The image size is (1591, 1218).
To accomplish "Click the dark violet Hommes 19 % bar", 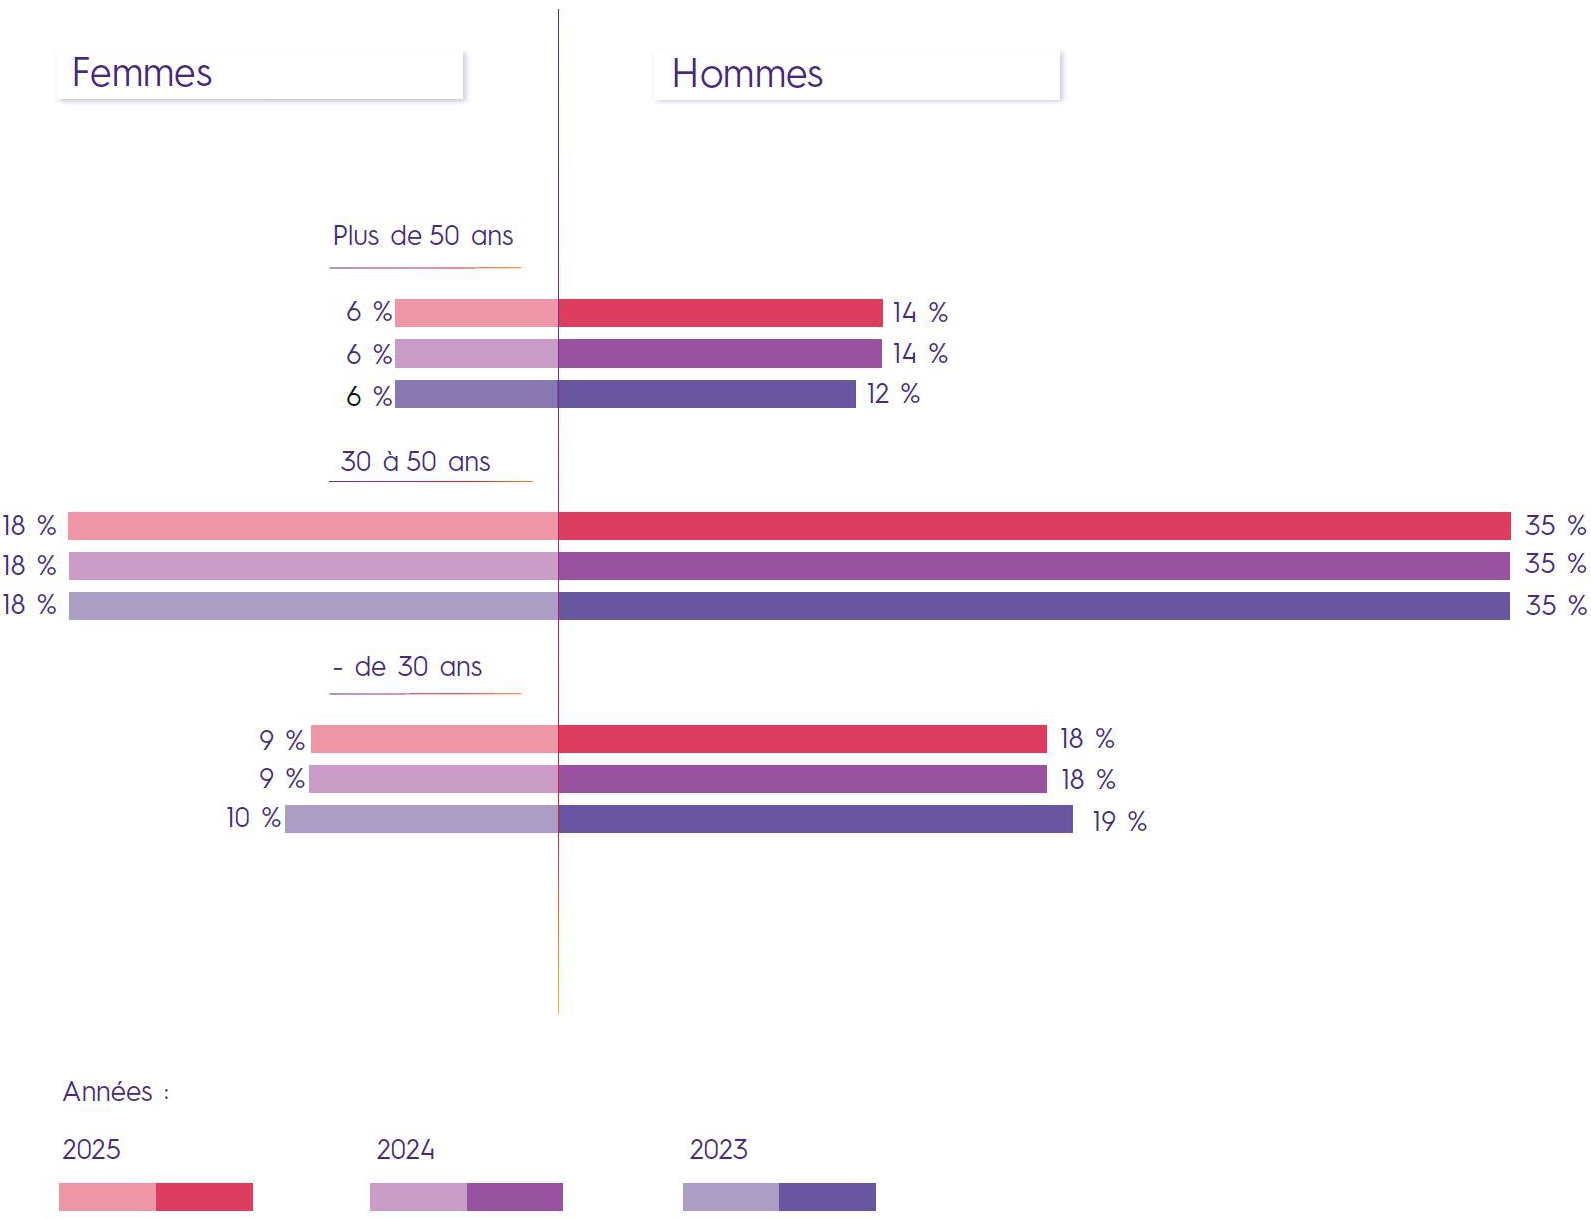I will point(815,819).
